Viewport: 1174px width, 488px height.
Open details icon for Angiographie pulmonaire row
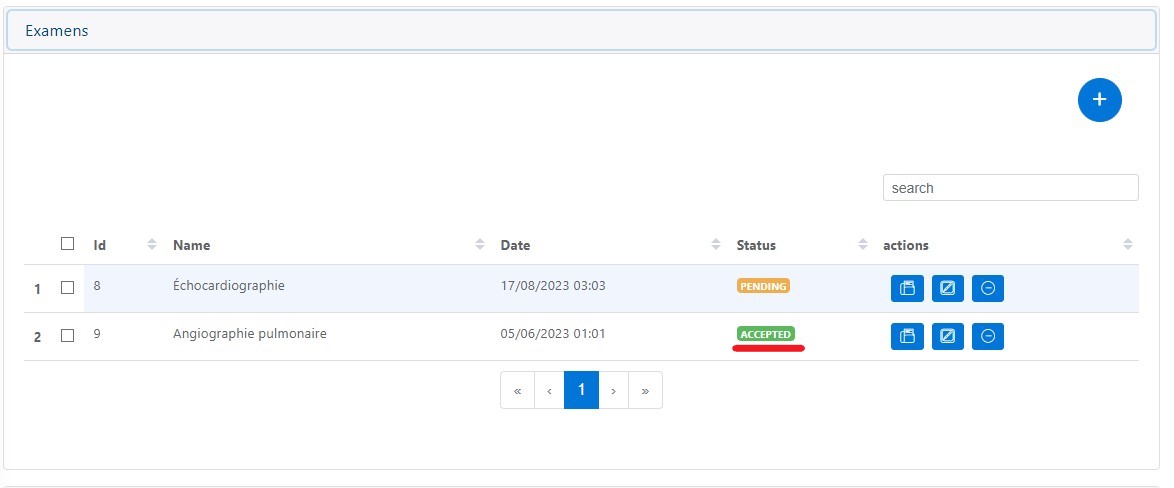point(907,337)
